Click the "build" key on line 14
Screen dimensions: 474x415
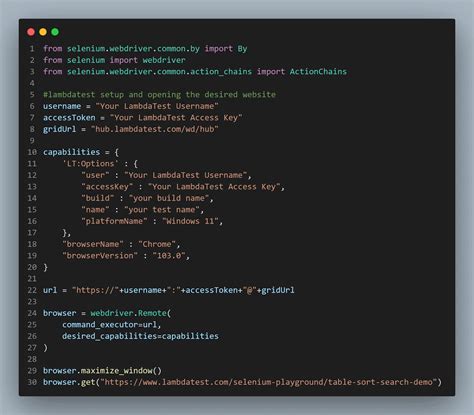coord(98,198)
